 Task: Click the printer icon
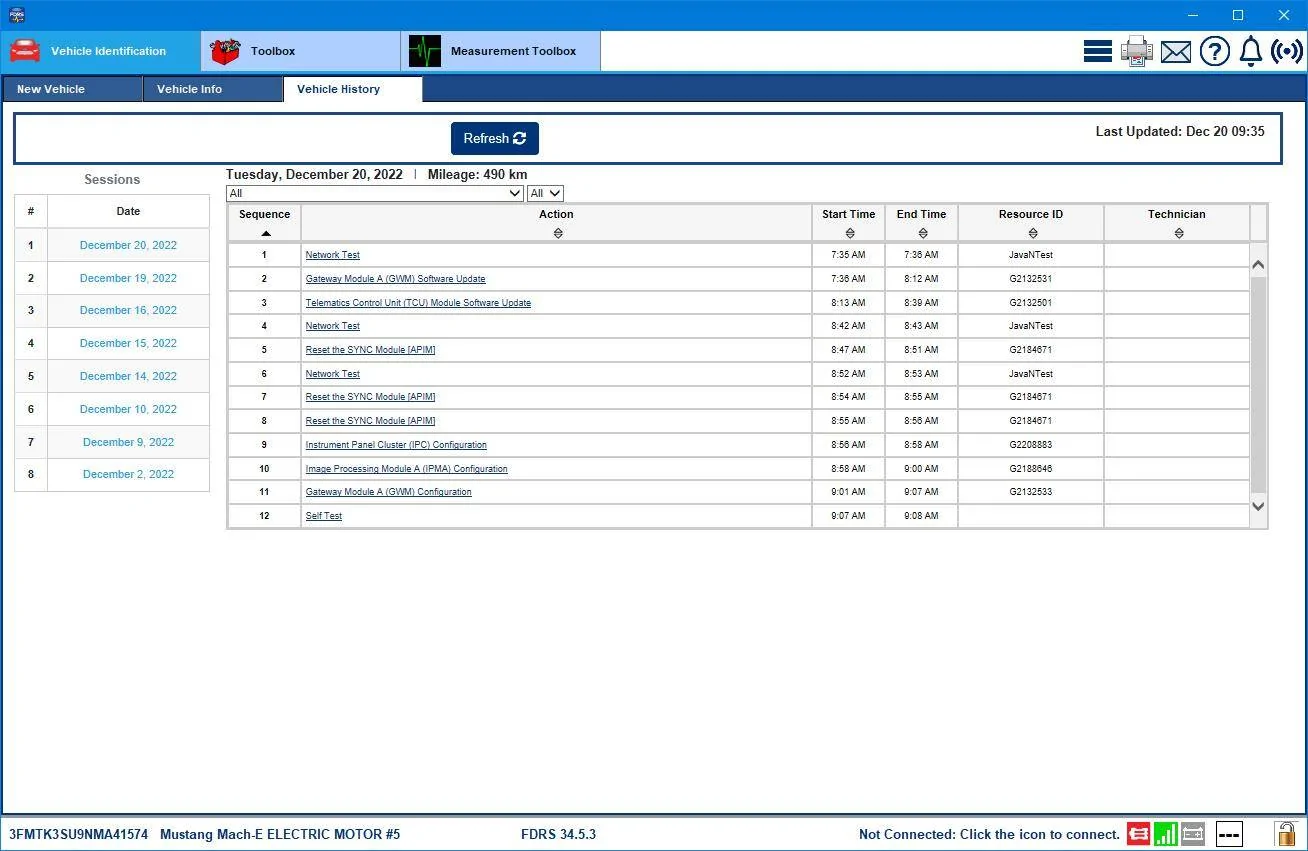point(1137,51)
